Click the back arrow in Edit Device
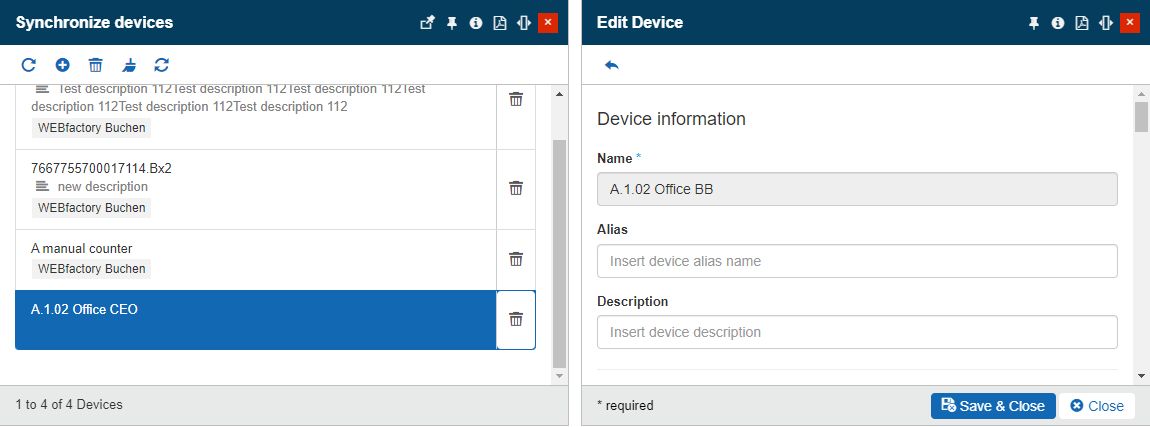This screenshot has height=427, width=1150. [612, 65]
